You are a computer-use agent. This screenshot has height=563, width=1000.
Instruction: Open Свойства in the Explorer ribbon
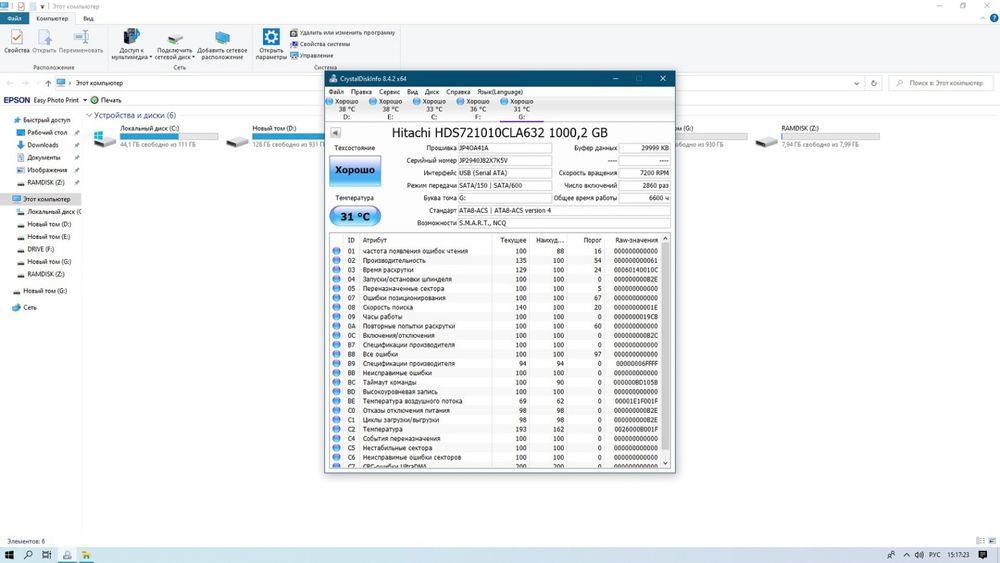click(17, 42)
